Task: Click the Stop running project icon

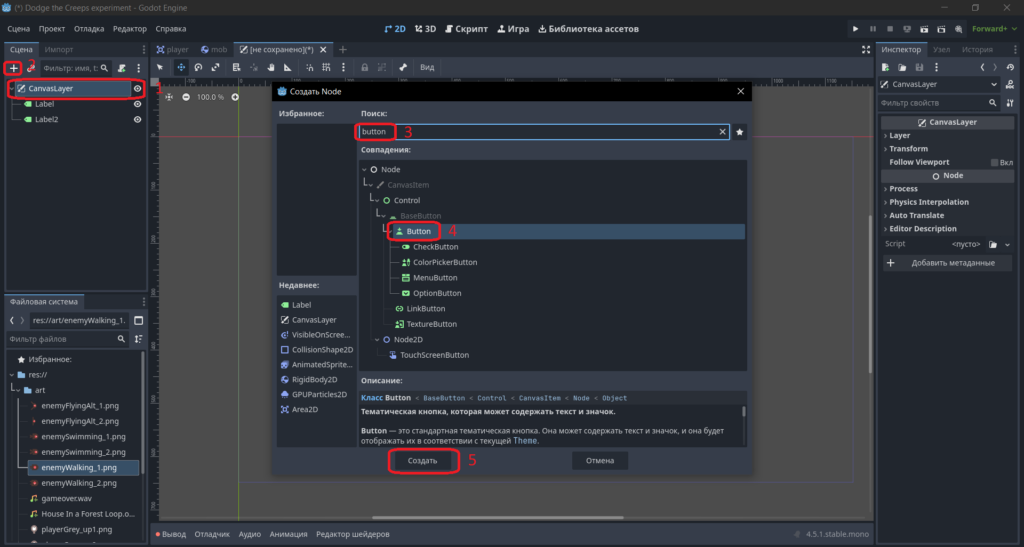Action: coord(889,29)
